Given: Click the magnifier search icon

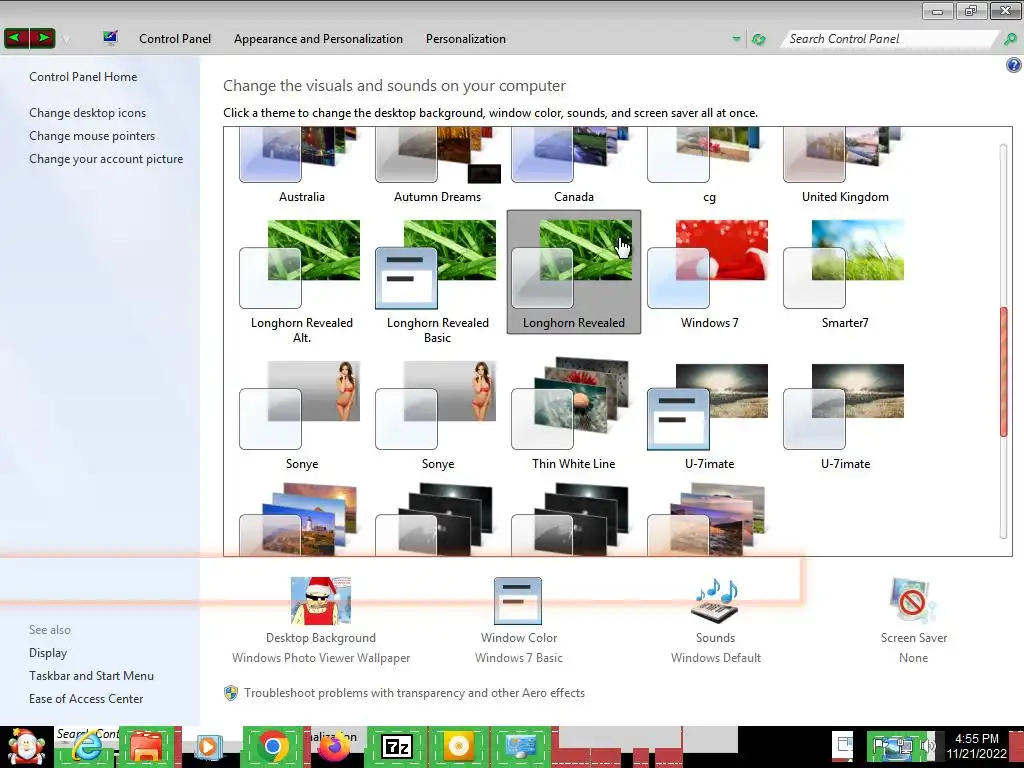Looking at the screenshot, I should click(1010, 39).
